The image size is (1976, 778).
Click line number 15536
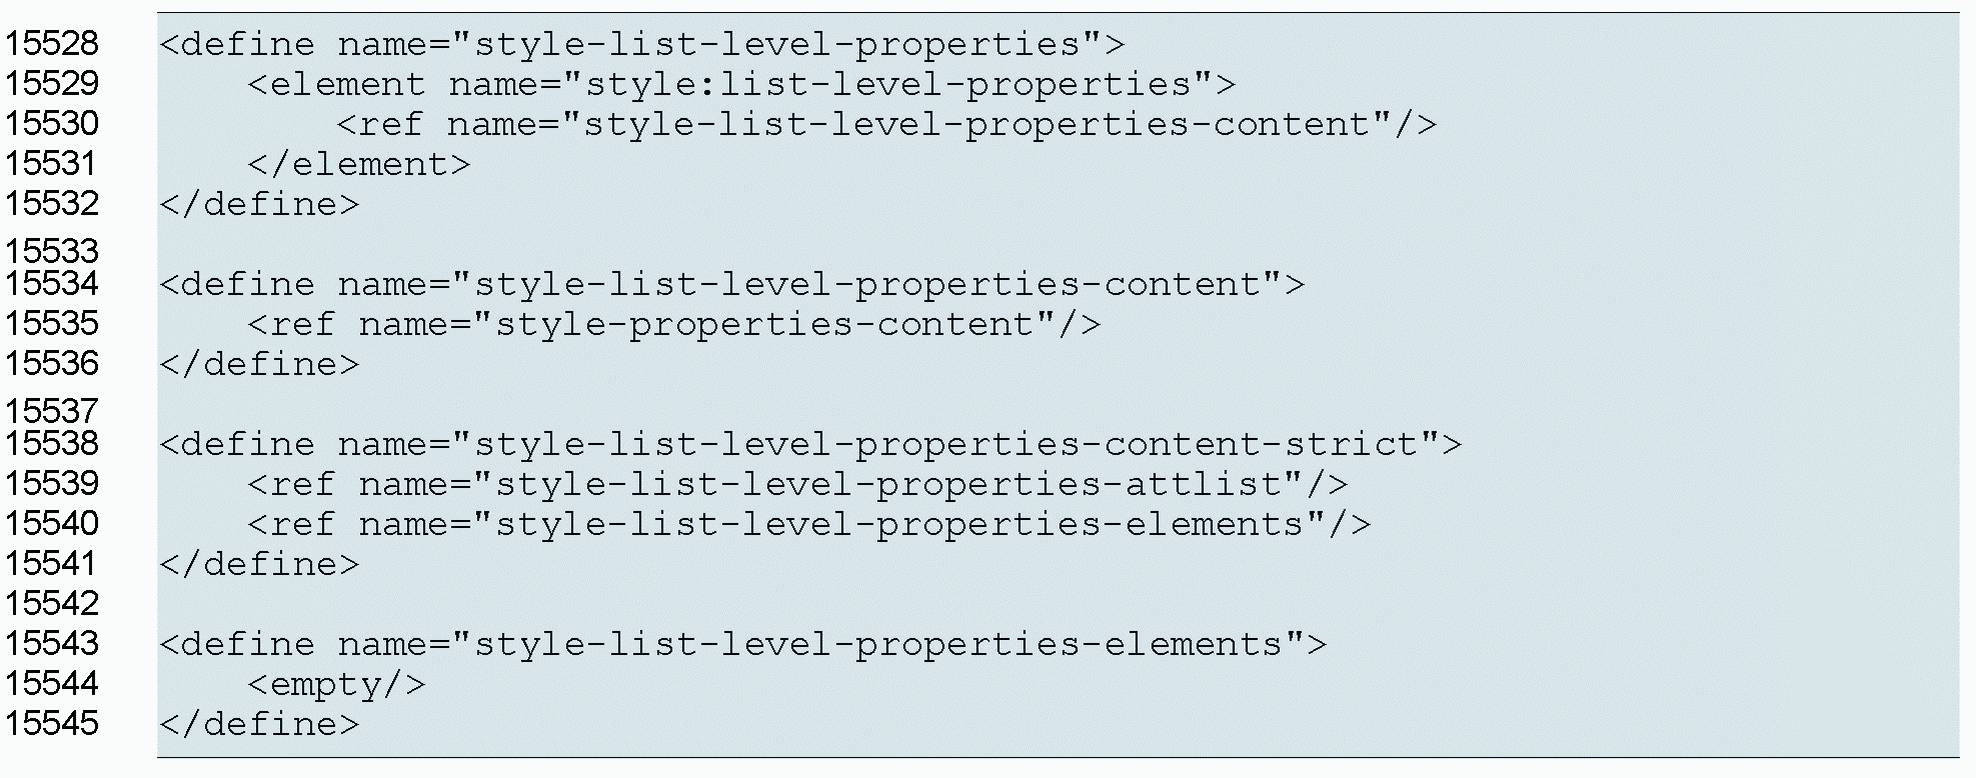coord(52,364)
